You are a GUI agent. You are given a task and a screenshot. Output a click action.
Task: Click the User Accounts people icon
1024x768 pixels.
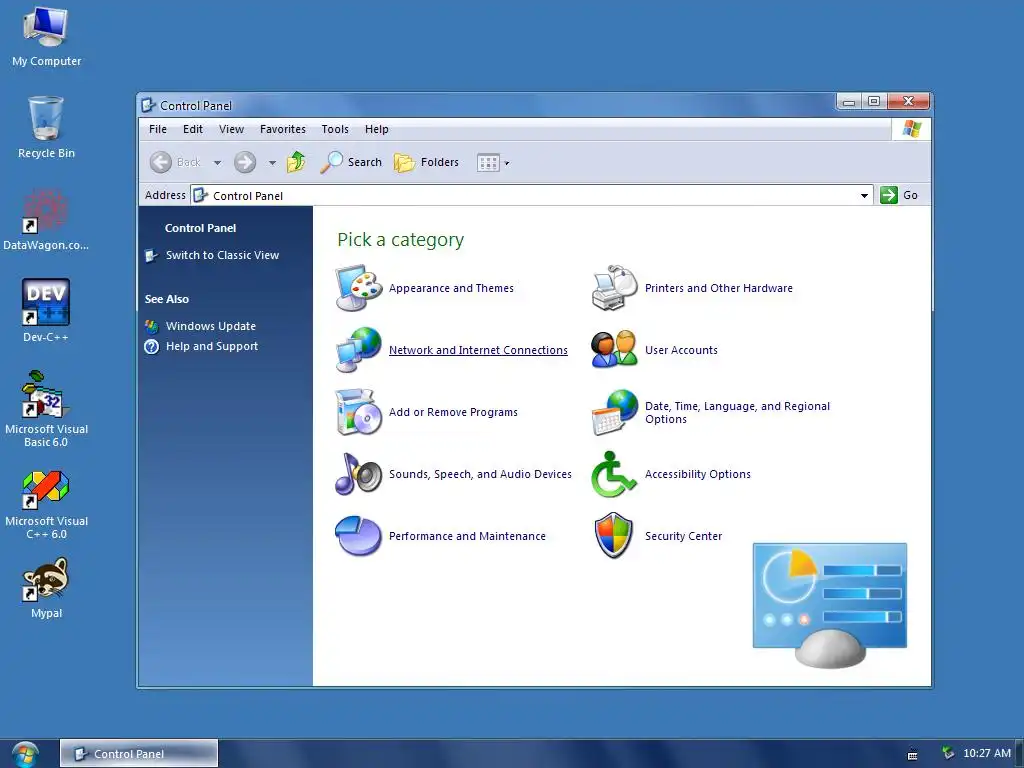[615, 350]
